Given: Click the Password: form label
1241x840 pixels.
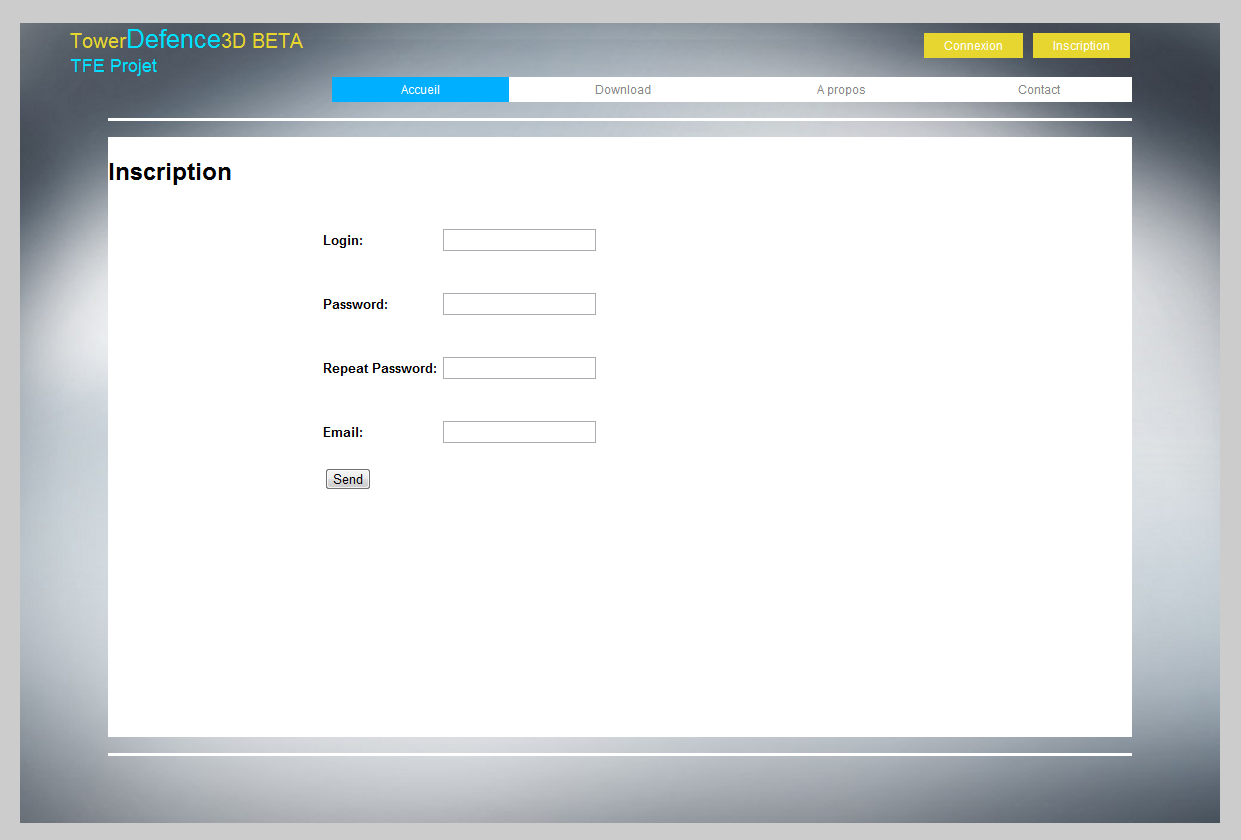Looking at the screenshot, I should click(355, 304).
